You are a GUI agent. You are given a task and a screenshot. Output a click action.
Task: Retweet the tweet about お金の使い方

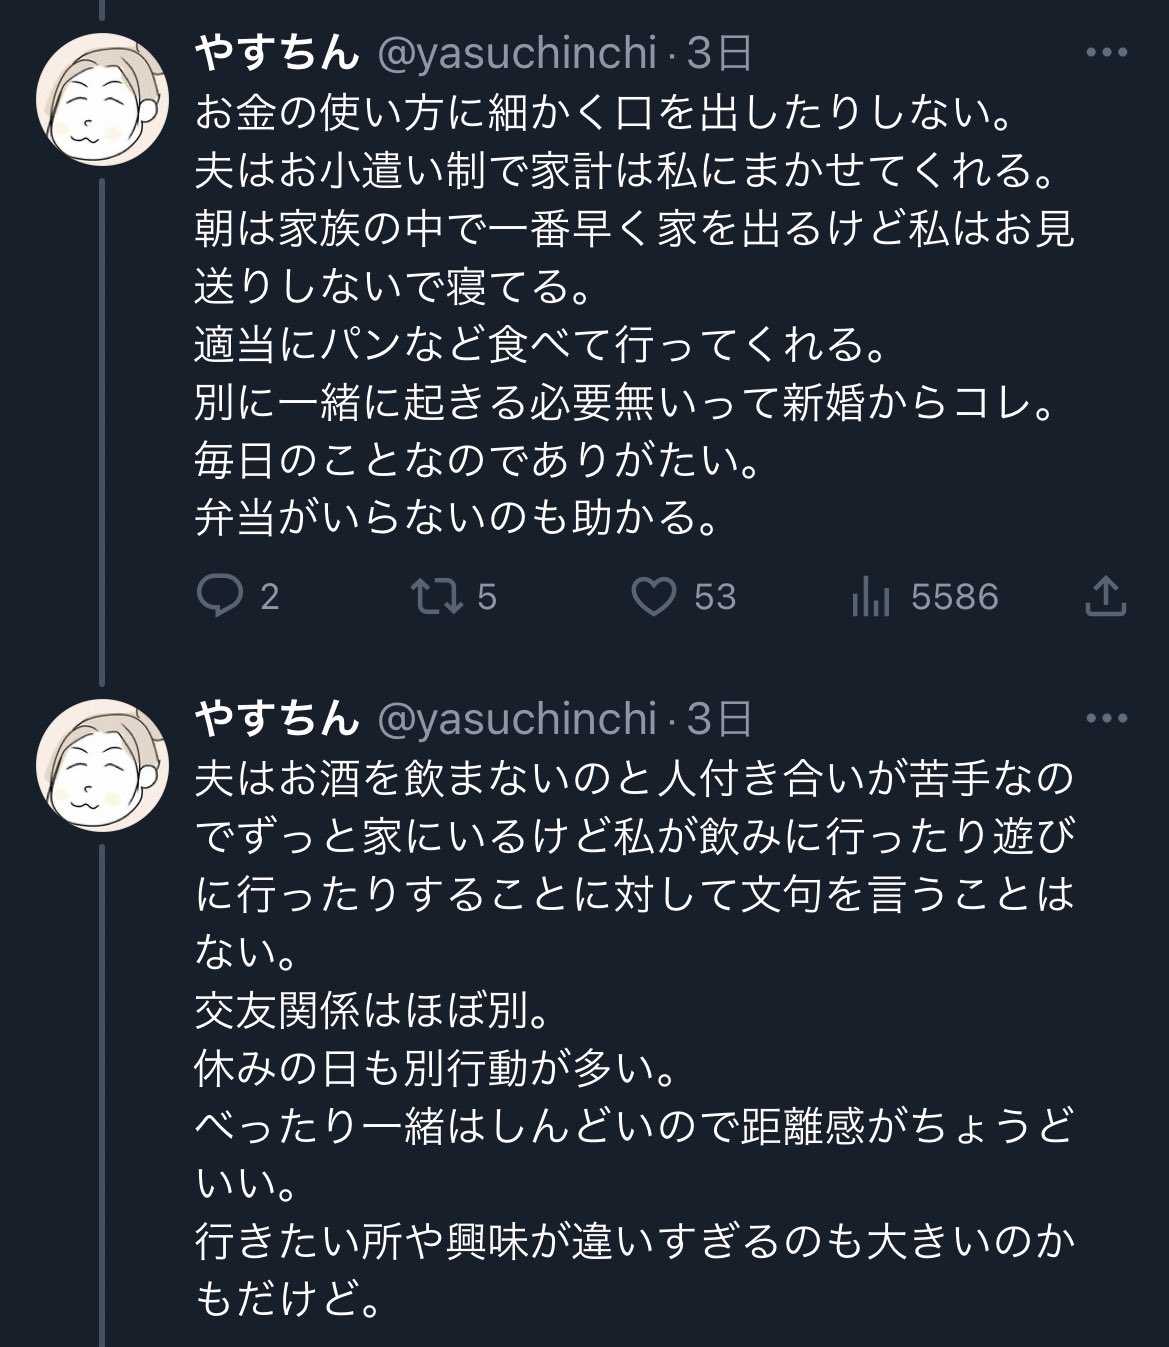tap(438, 597)
